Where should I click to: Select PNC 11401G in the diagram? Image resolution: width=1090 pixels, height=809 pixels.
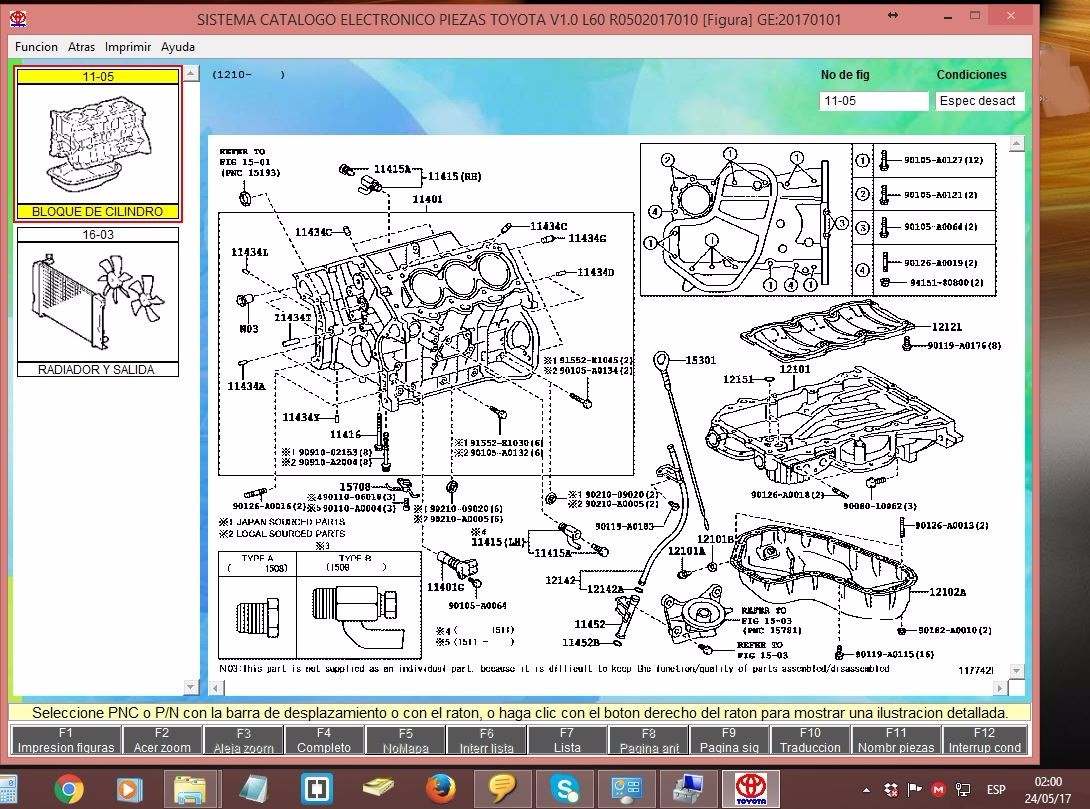click(446, 587)
